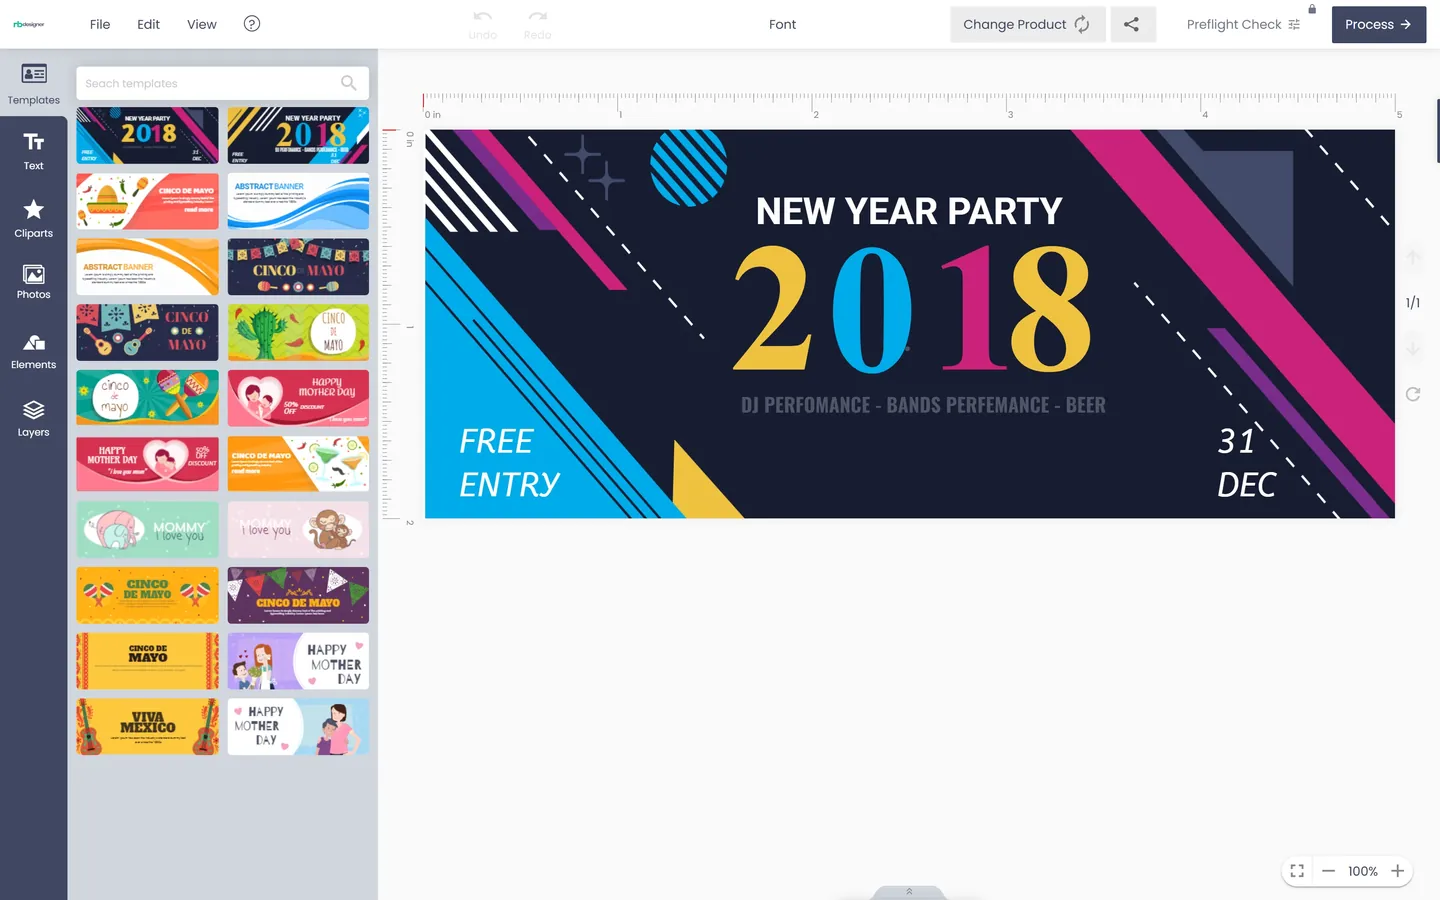Go to previous page up arrow

point(1413,257)
